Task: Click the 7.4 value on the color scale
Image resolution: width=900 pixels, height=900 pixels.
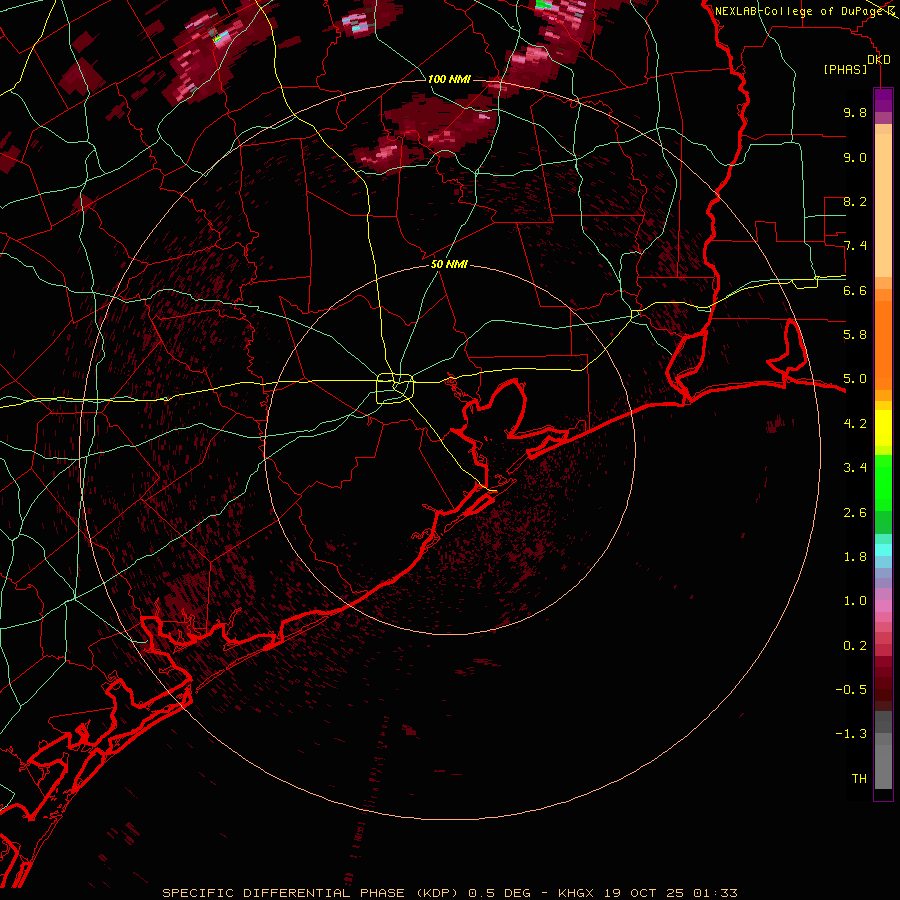Action: click(x=855, y=246)
